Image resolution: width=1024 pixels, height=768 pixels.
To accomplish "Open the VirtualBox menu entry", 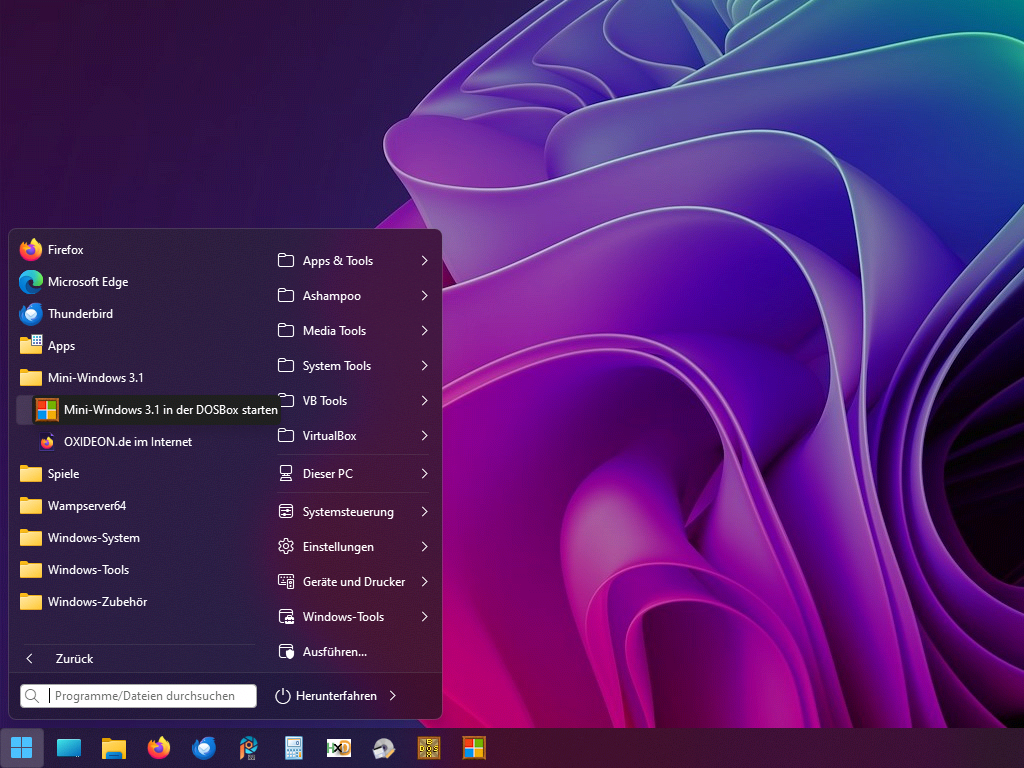I will point(353,436).
